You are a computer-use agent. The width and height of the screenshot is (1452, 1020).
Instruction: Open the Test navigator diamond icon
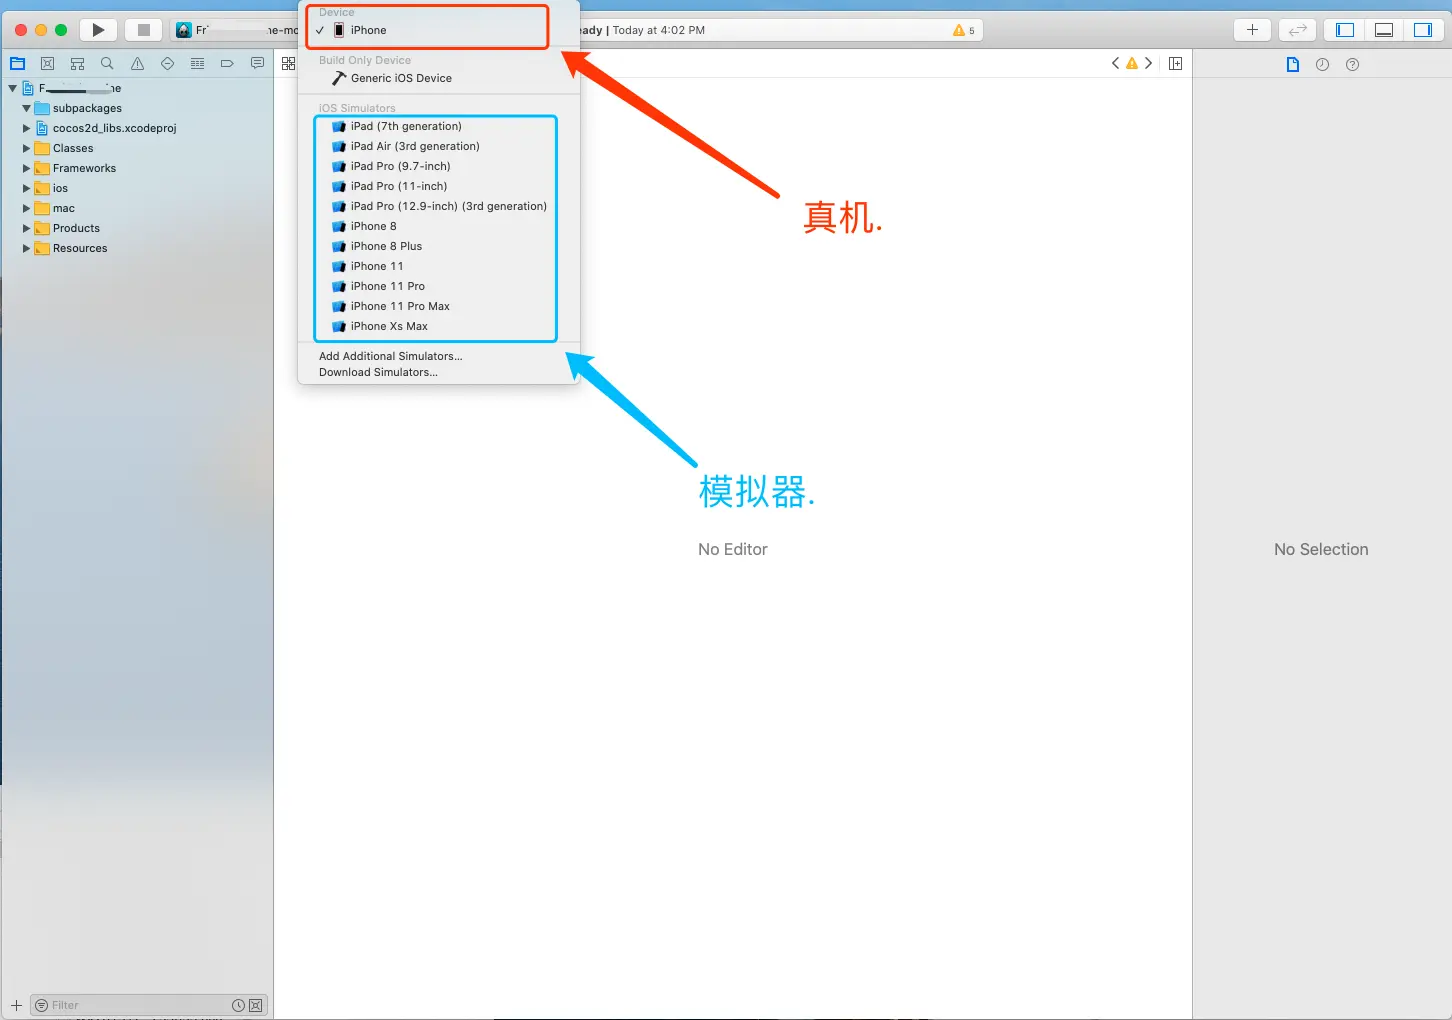pyautogui.click(x=167, y=63)
